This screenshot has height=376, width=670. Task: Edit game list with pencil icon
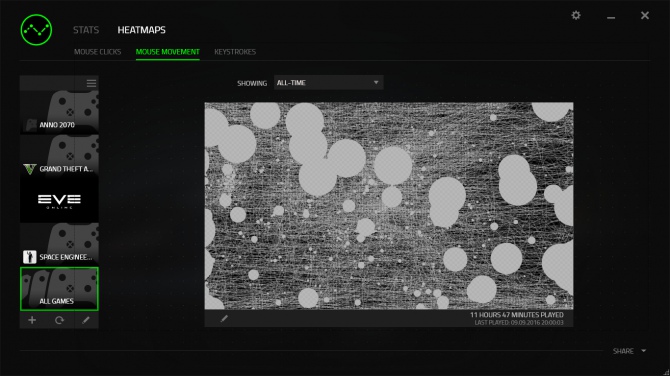85,320
